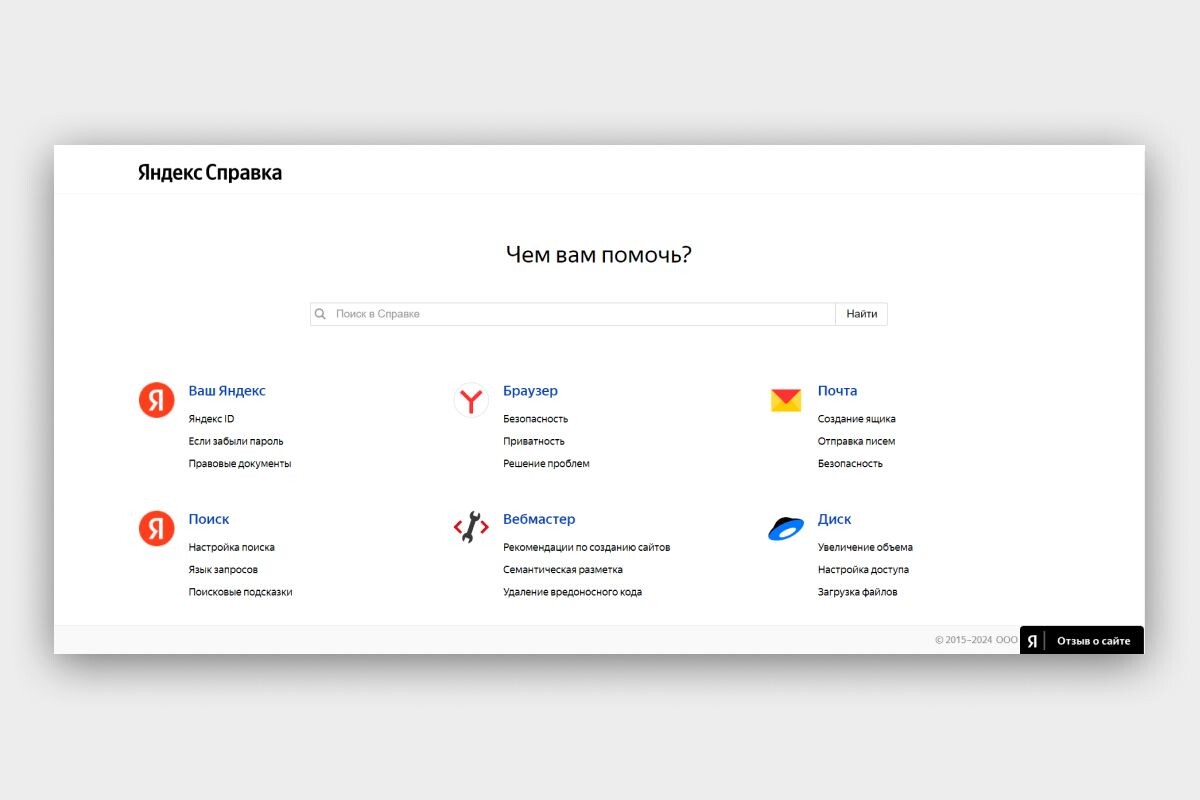Click the Вебмастер wrench icon
1200x800 pixels.
coord(471,527)
